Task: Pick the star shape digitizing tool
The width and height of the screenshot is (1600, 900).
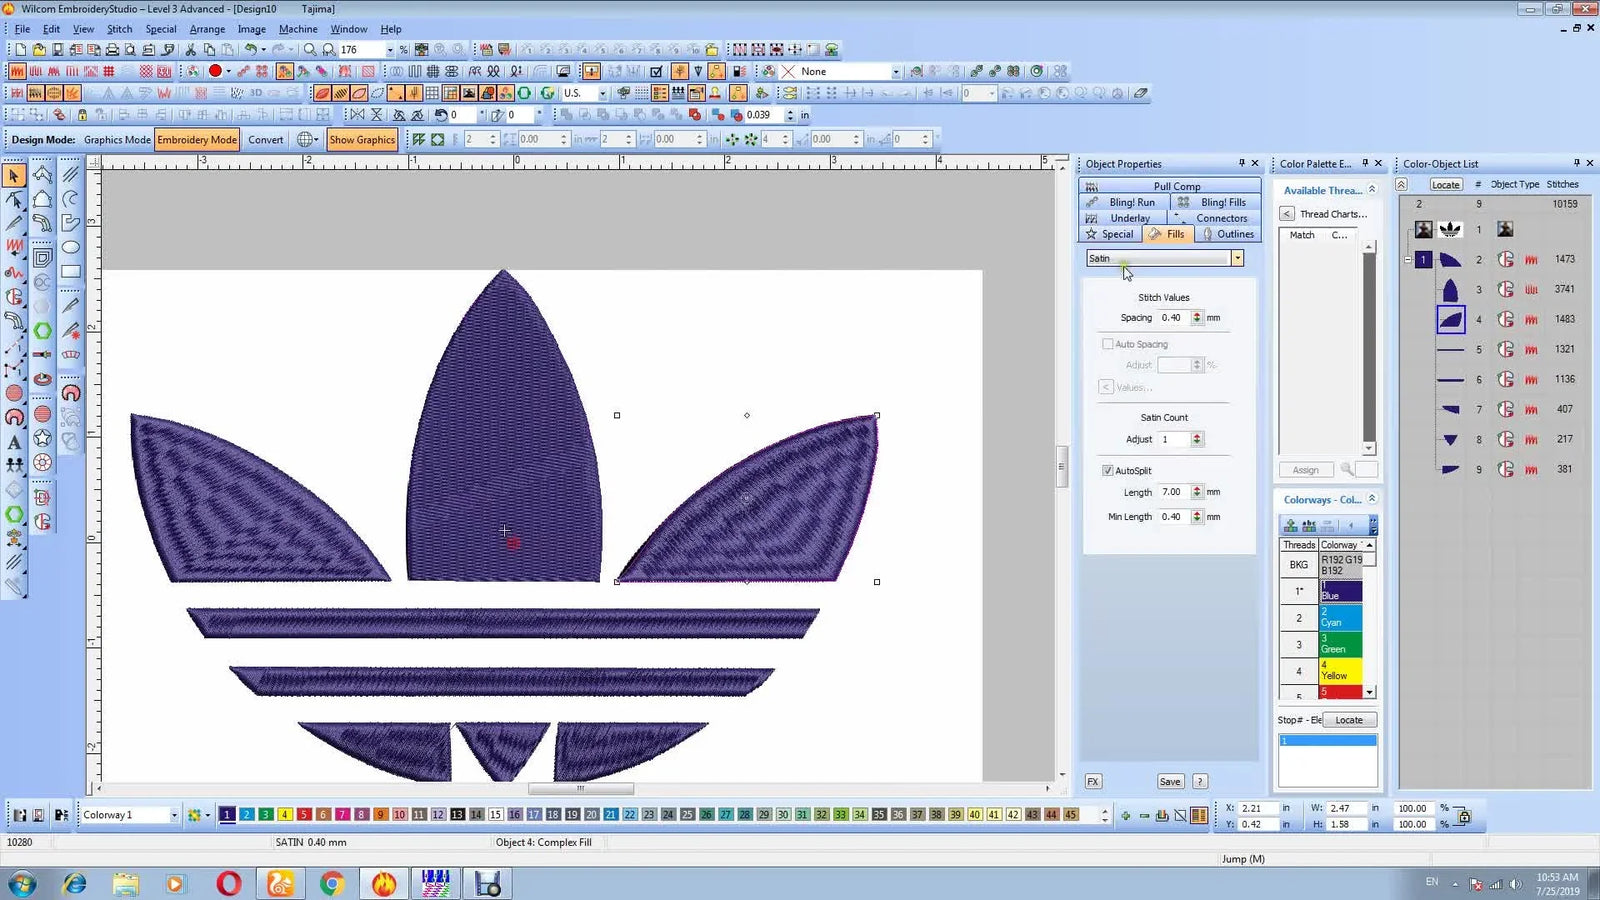Action: (42, 438)
